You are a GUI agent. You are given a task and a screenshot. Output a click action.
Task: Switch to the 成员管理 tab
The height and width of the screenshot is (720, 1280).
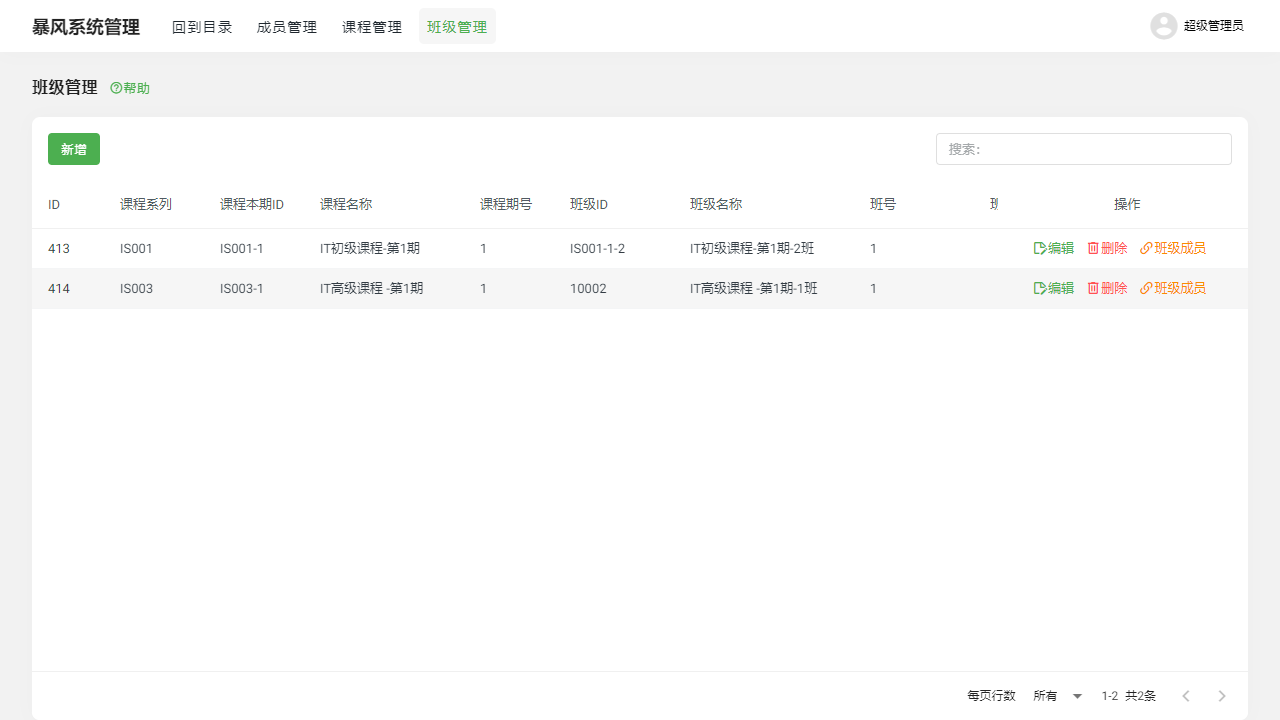[286, 27]
